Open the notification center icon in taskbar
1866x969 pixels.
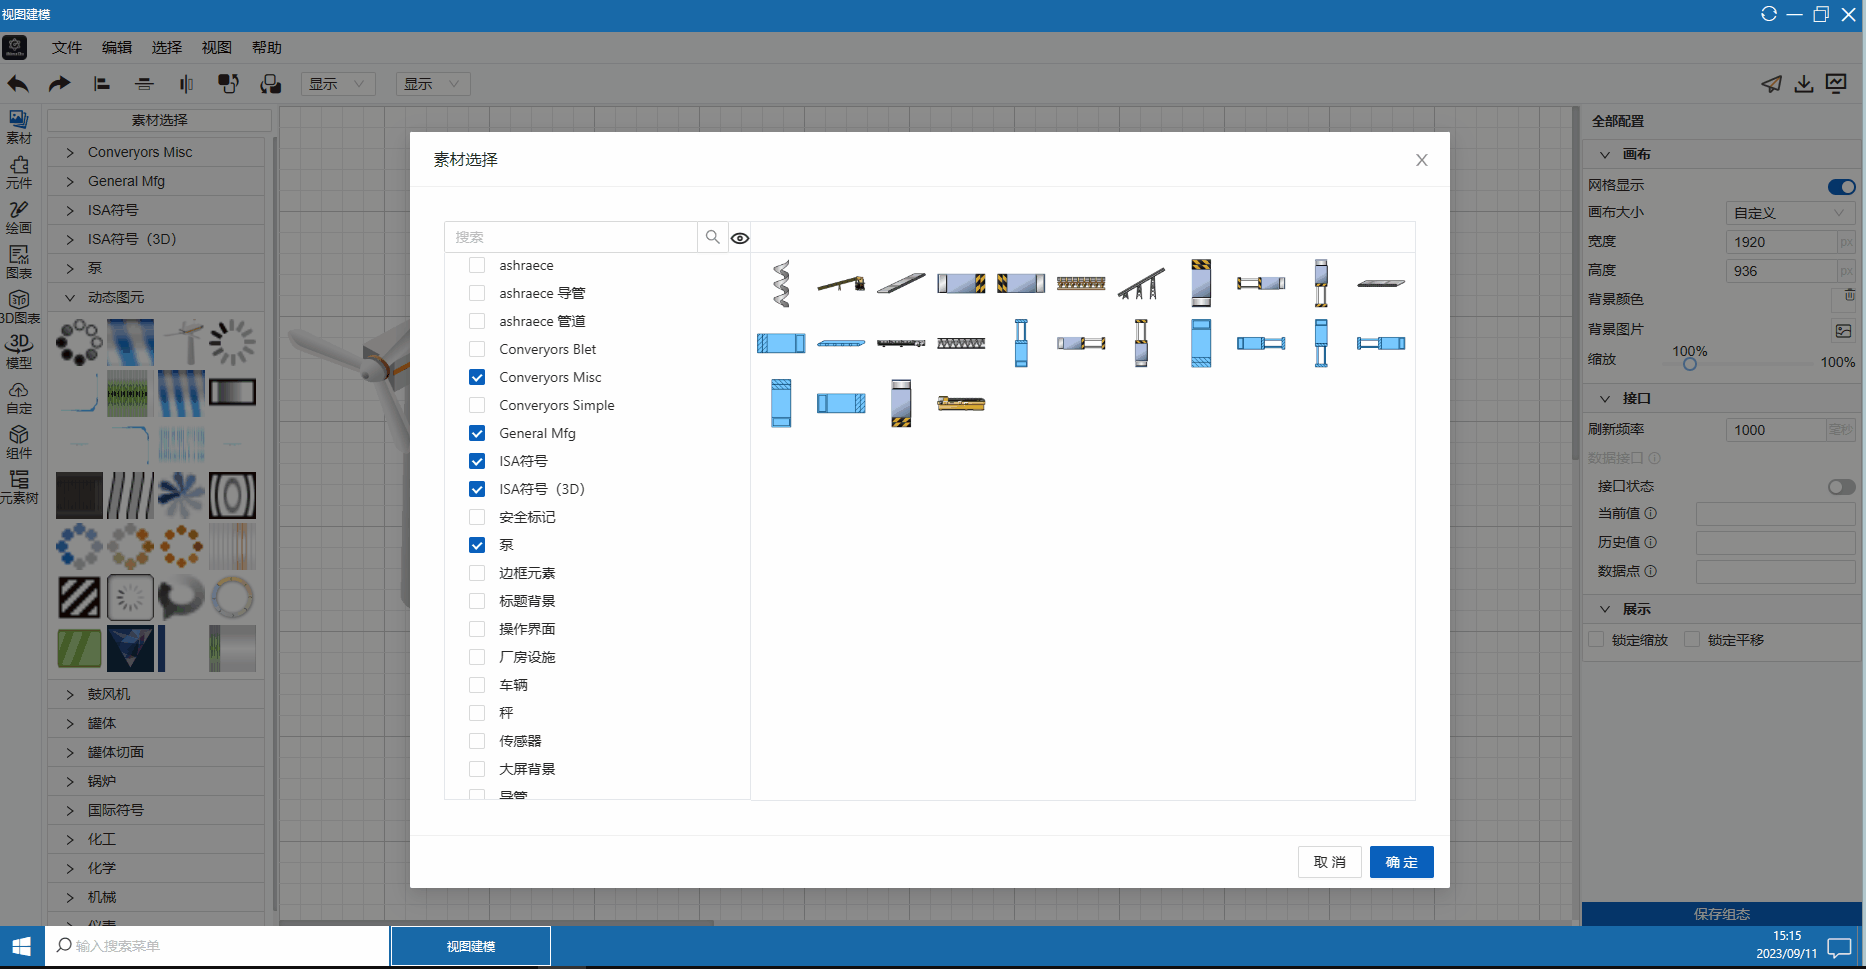(1839, 946)
